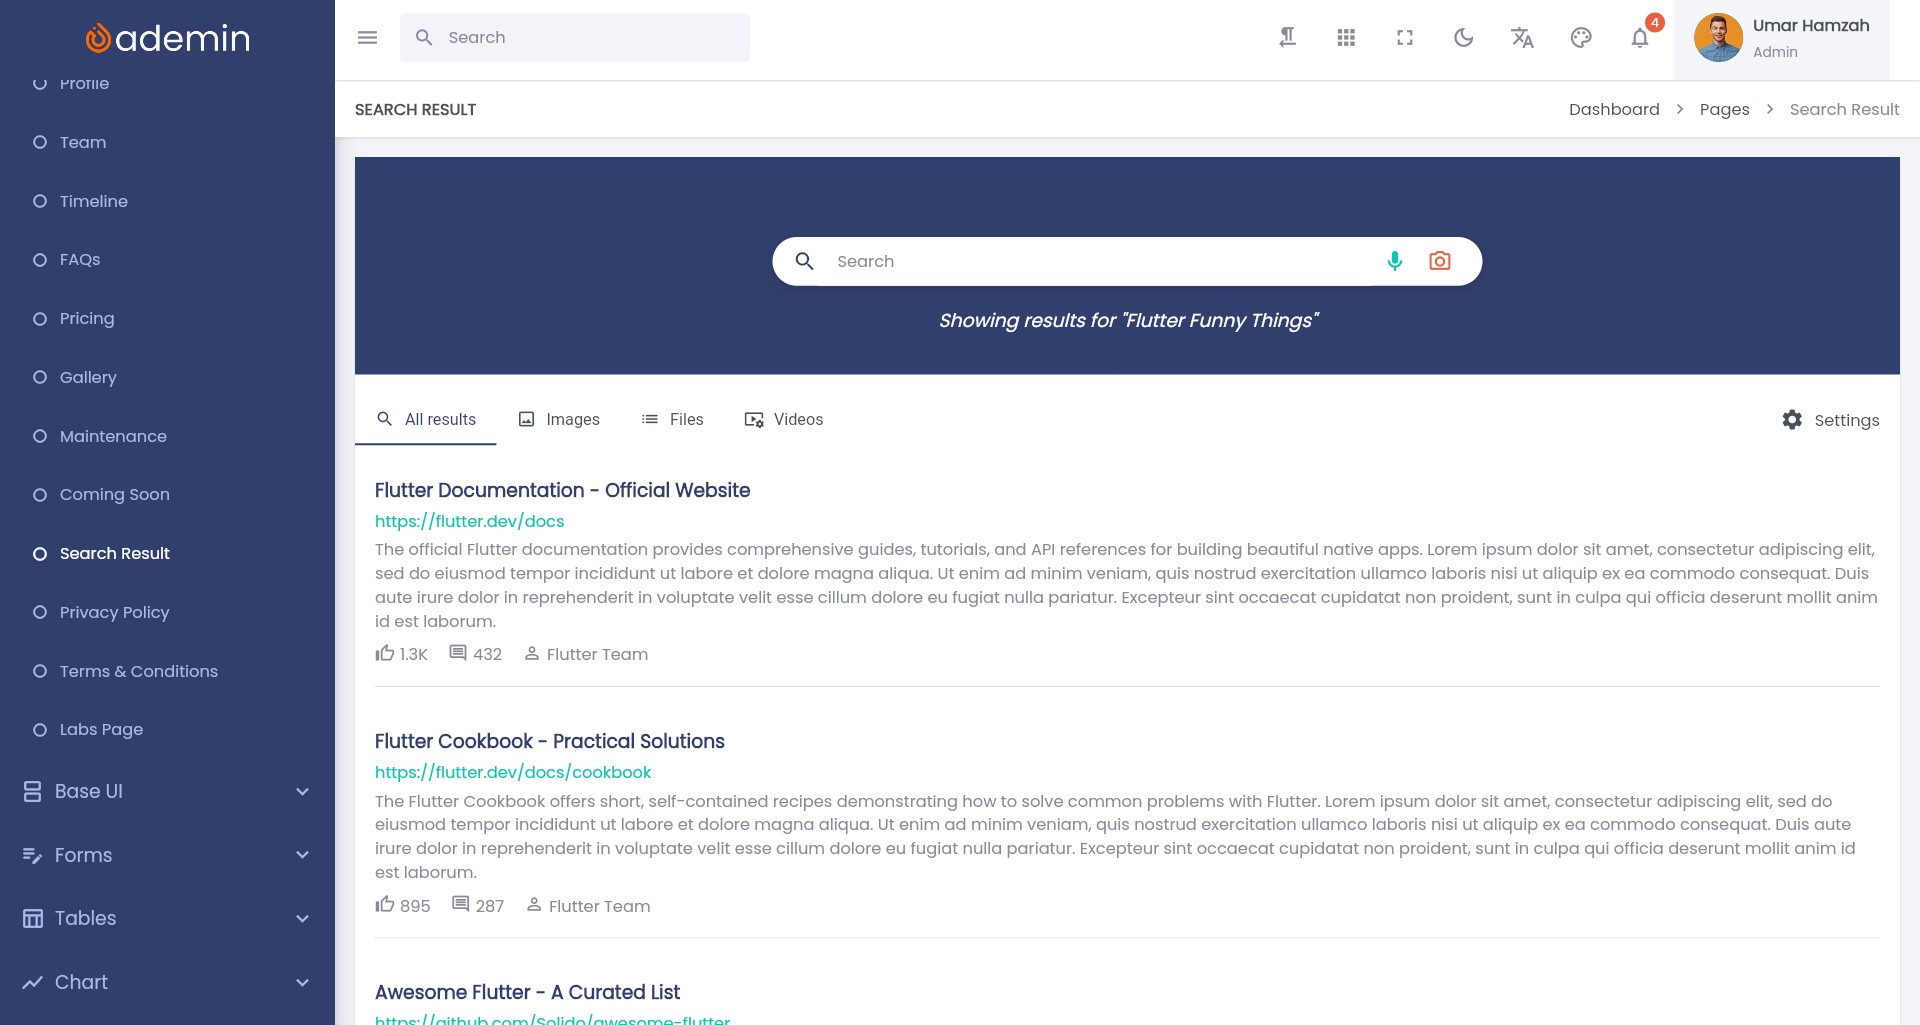This screenshot has width=1920, height=1025.
Task: Click the text direction RTL icon
Action: [1287, 38]
